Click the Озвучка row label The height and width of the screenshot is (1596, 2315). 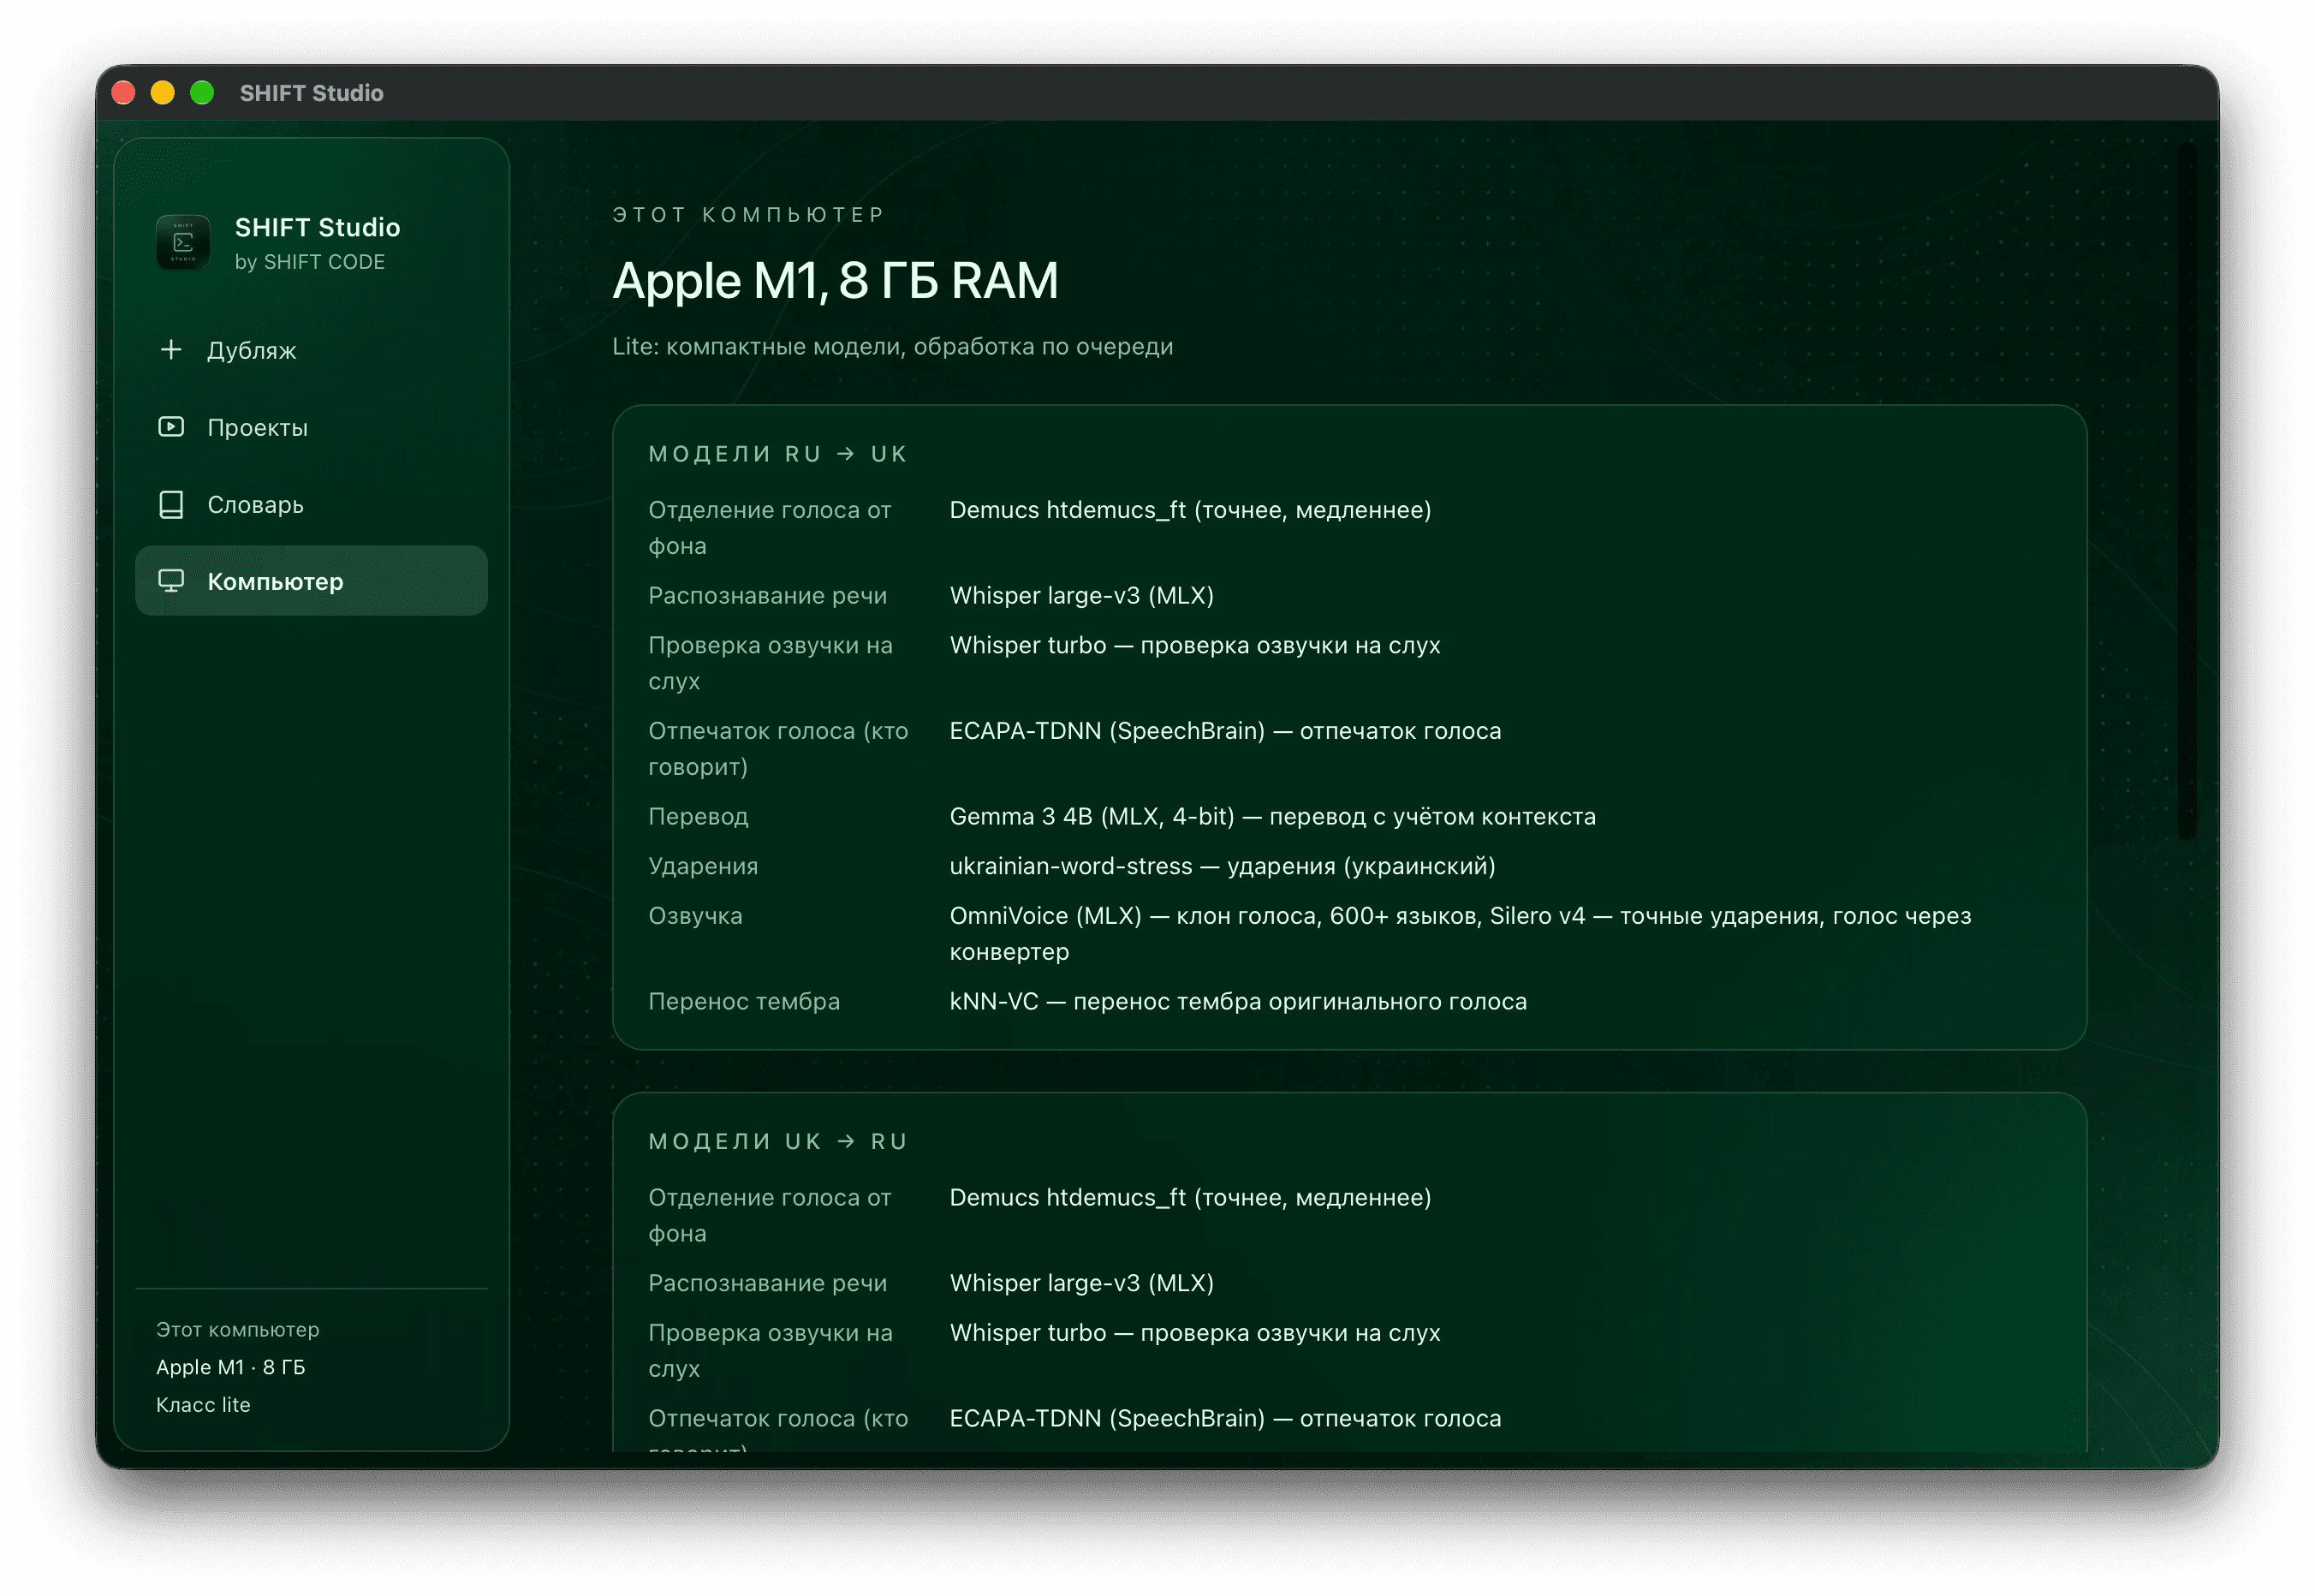click(695, 916)
